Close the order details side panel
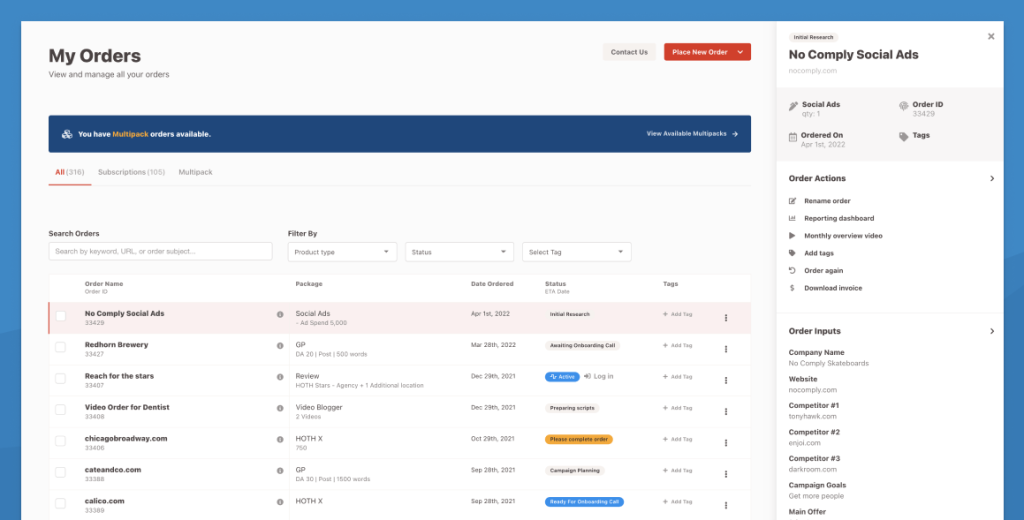 click(991, 36)
